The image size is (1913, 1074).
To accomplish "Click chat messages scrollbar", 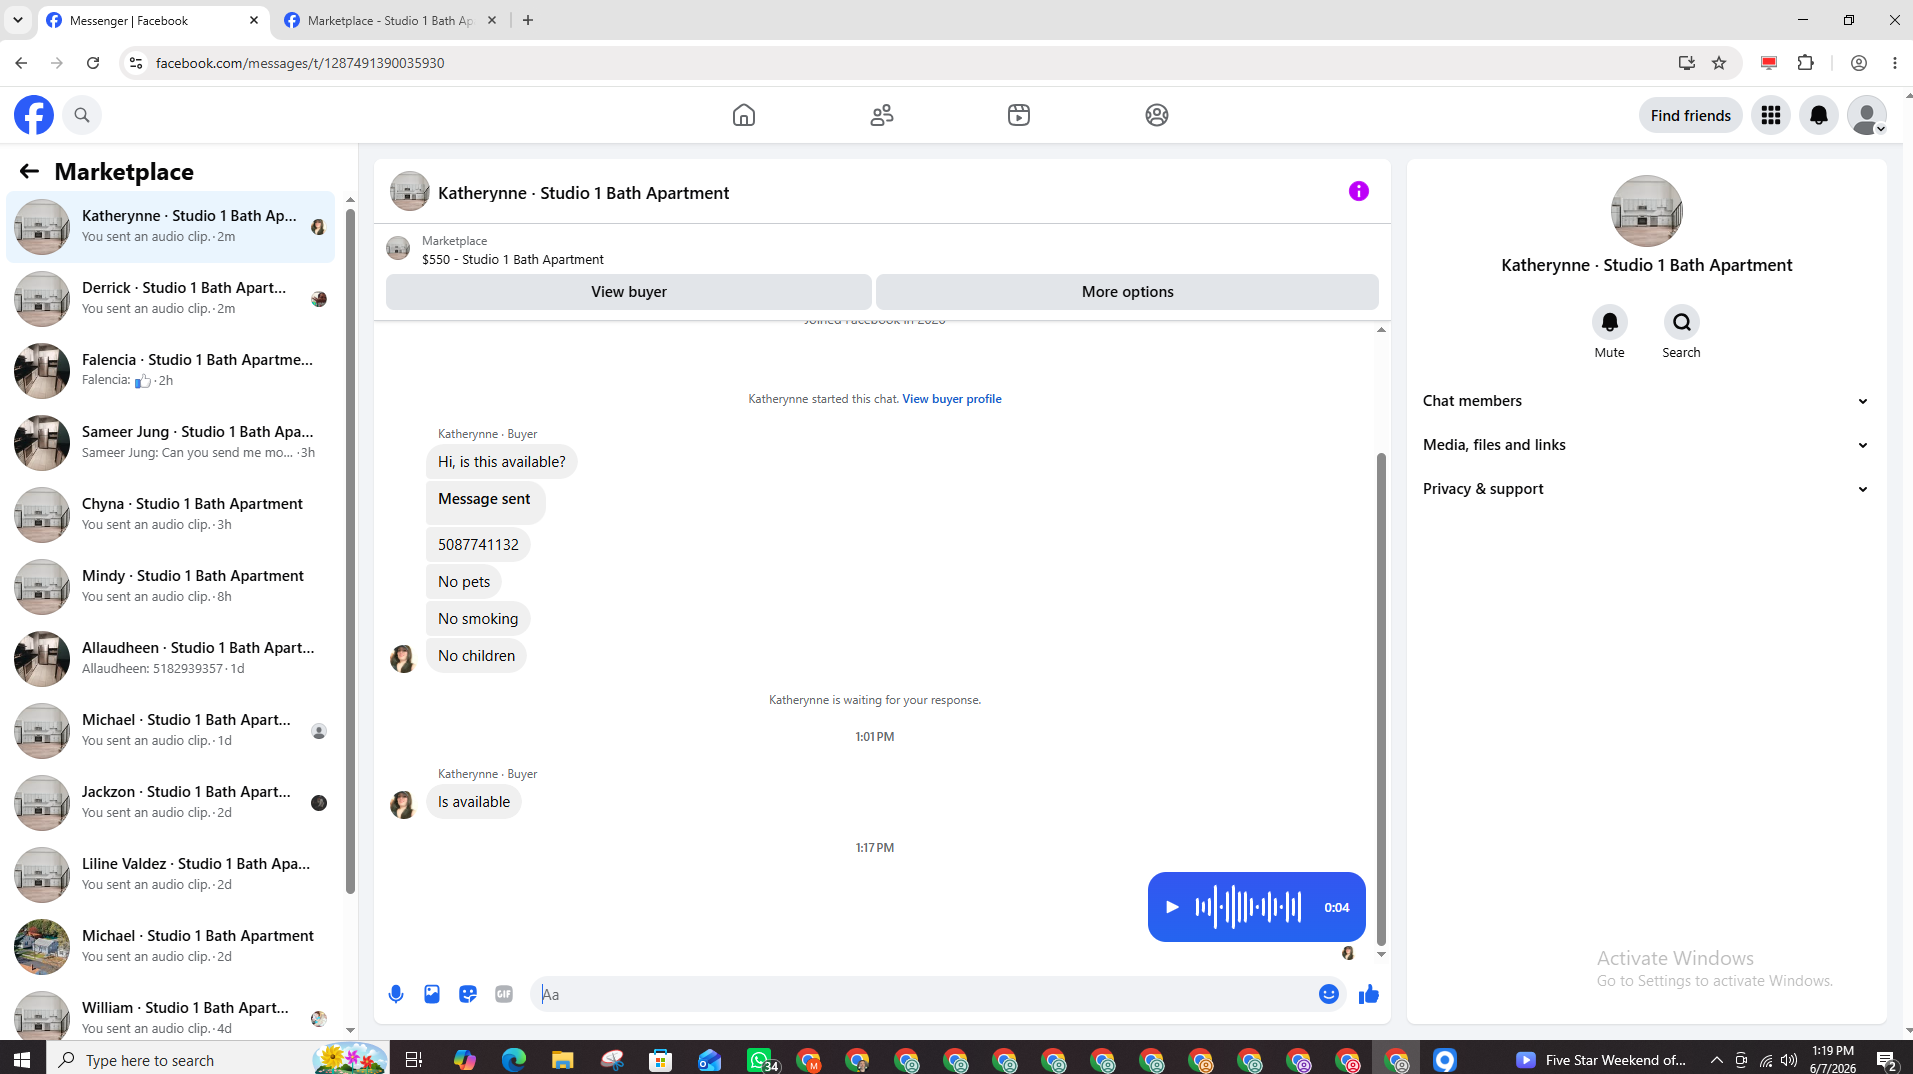I will coord(1381,698).
